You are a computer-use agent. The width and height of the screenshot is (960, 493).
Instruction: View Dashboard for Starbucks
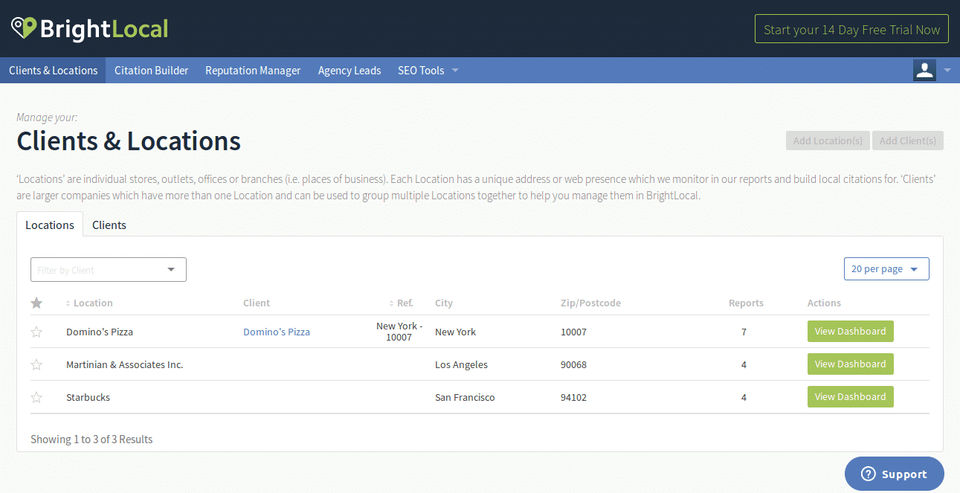[850, 396]
